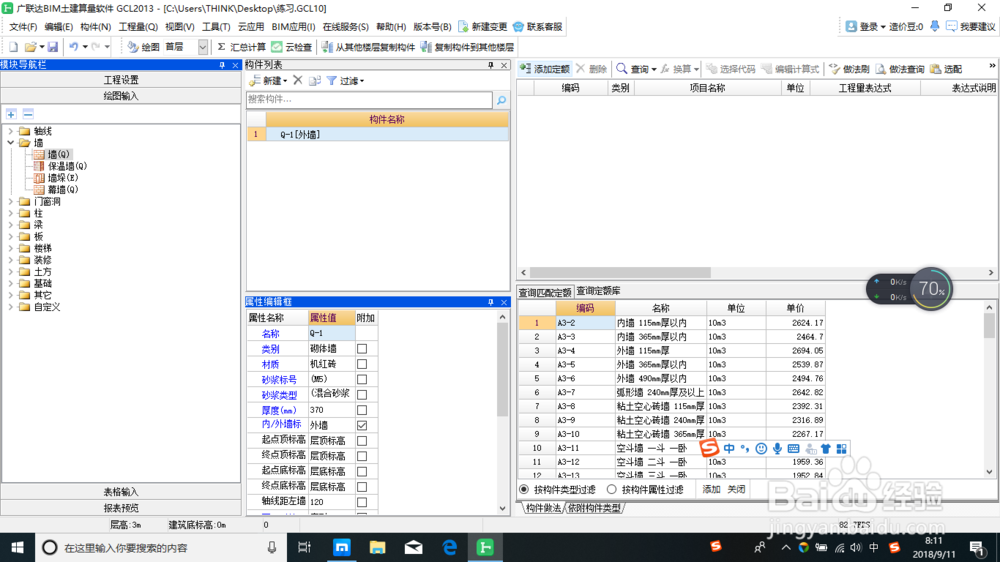Screen dimensions: 1000x562
Task: Switch to 依附构件类型 tab
Action: click(x=594, y=508)
